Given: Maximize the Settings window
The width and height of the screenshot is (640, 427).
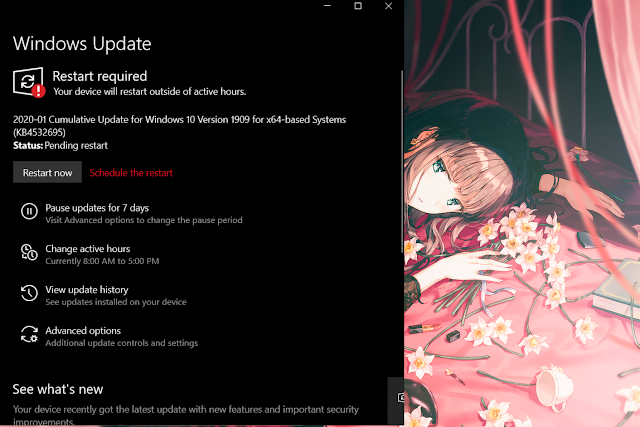Looking at the screenshot, I should pyautogui.click(x=358, y=6).
